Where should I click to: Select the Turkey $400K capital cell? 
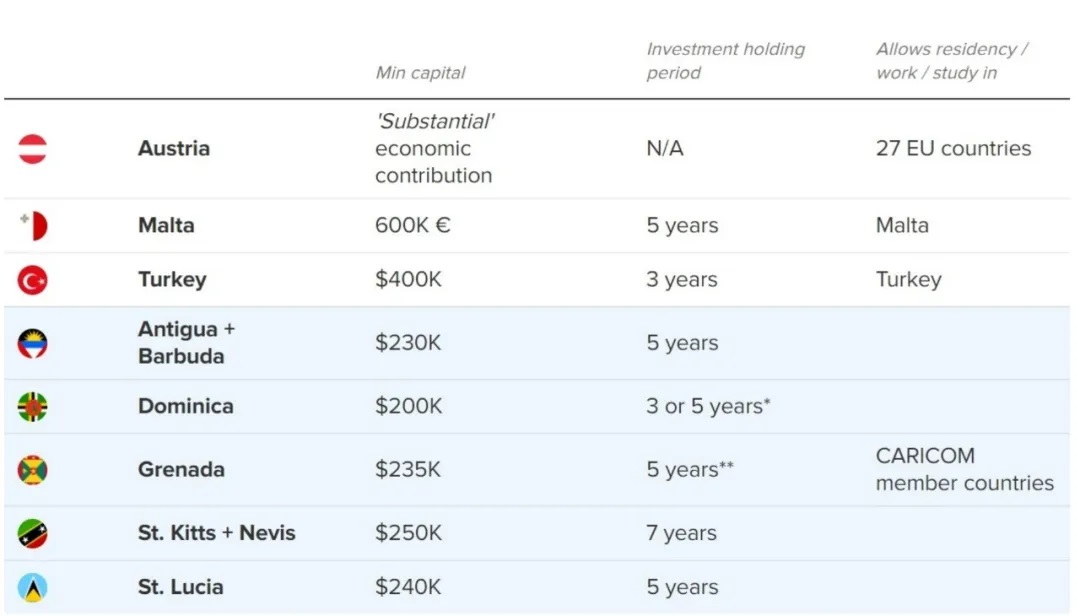(x=408, y=280)
